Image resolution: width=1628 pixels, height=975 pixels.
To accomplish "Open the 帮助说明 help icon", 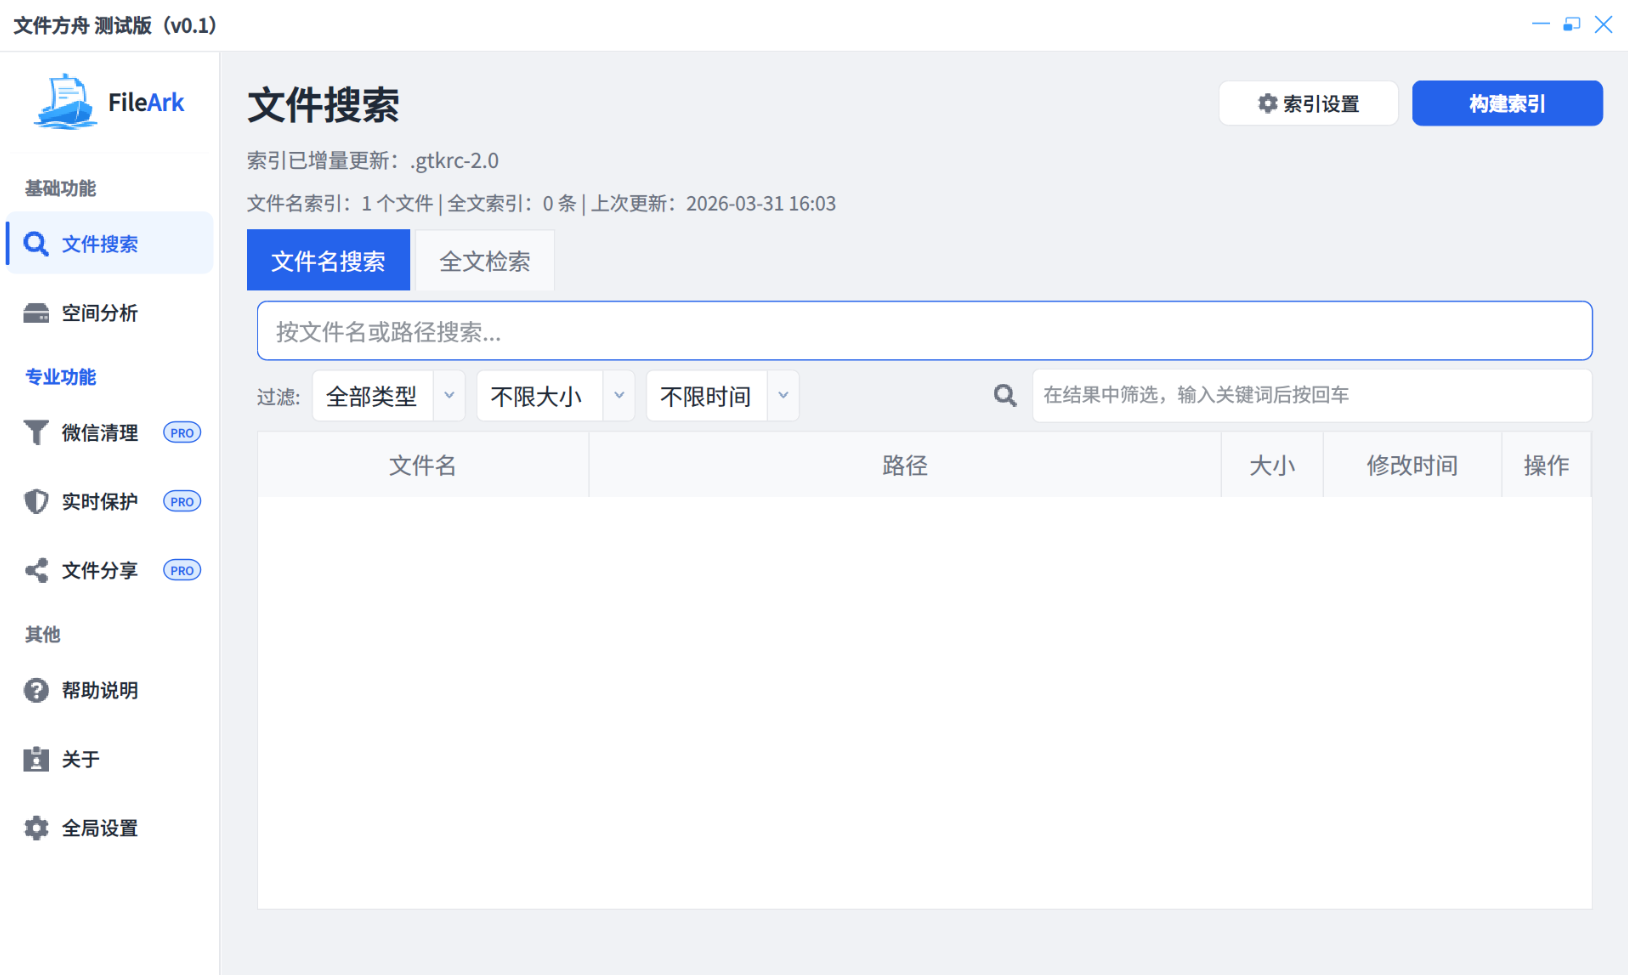I will tap(36, 690).
